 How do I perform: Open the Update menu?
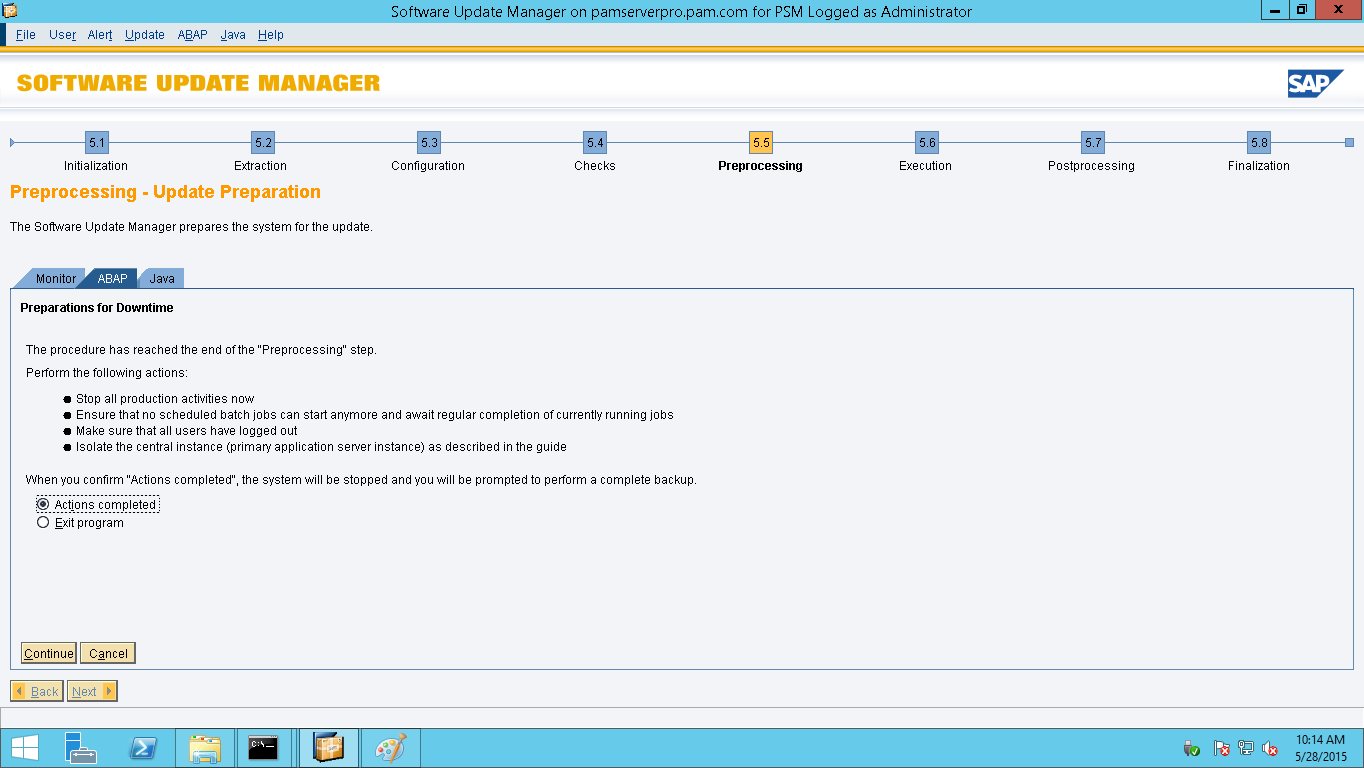[x=144, y=34]
